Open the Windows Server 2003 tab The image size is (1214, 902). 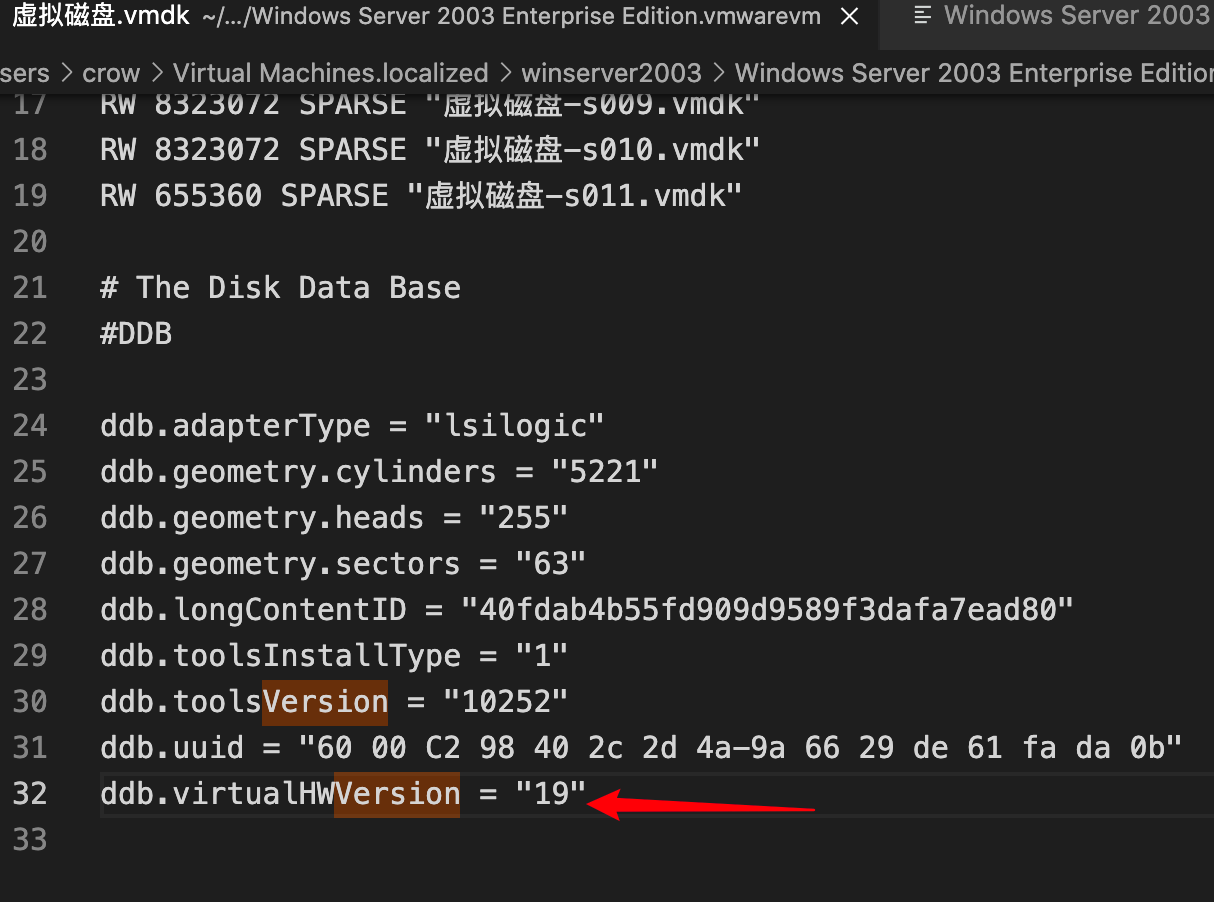click(1047, 17)
